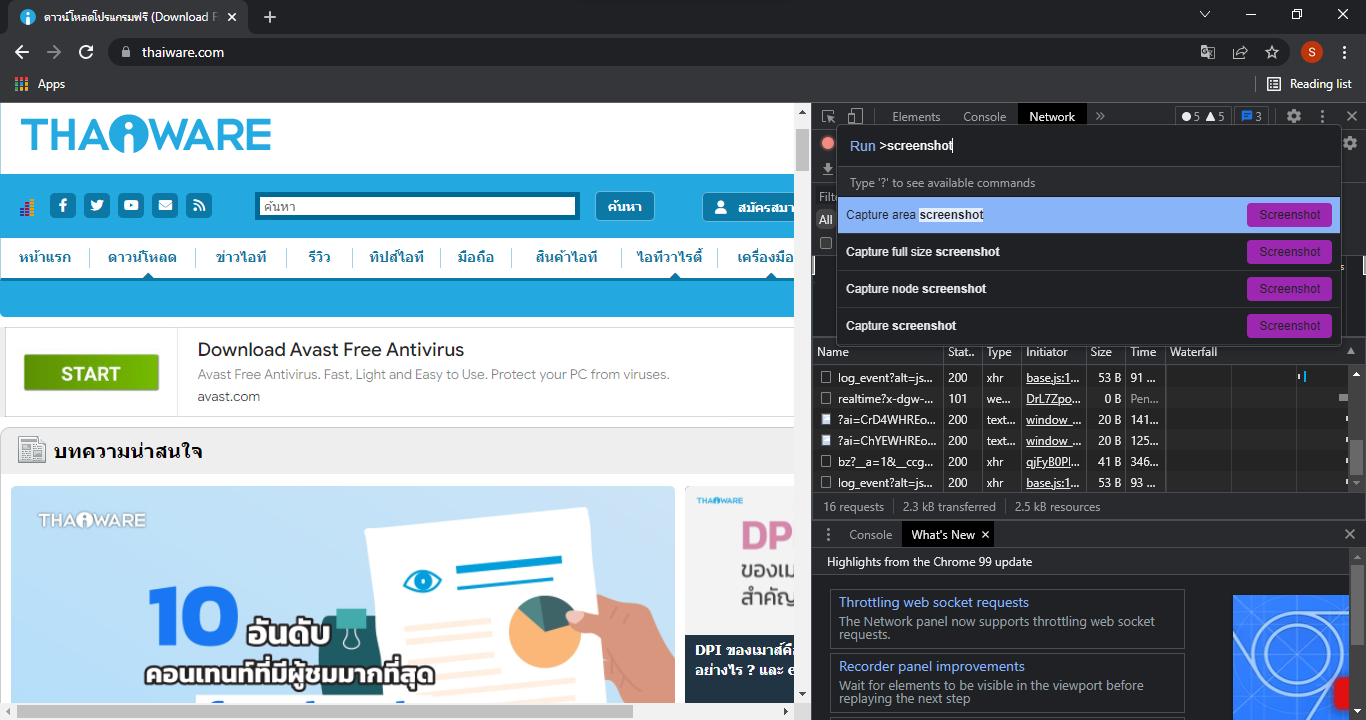Choose Capture node screenshot command
The width and height of the screenshot is (1366, 720).
pos(1089,289)
